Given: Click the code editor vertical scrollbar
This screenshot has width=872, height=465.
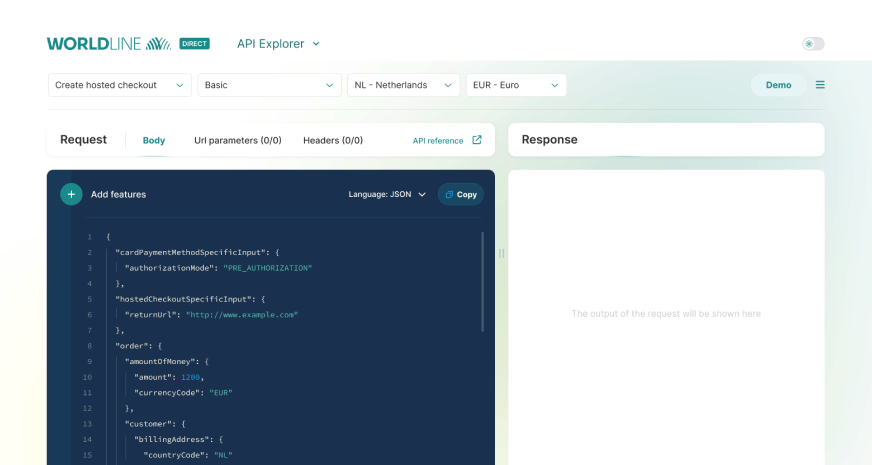Looking at the screenshot, I should pyautogui.click(x=483, y=282).
